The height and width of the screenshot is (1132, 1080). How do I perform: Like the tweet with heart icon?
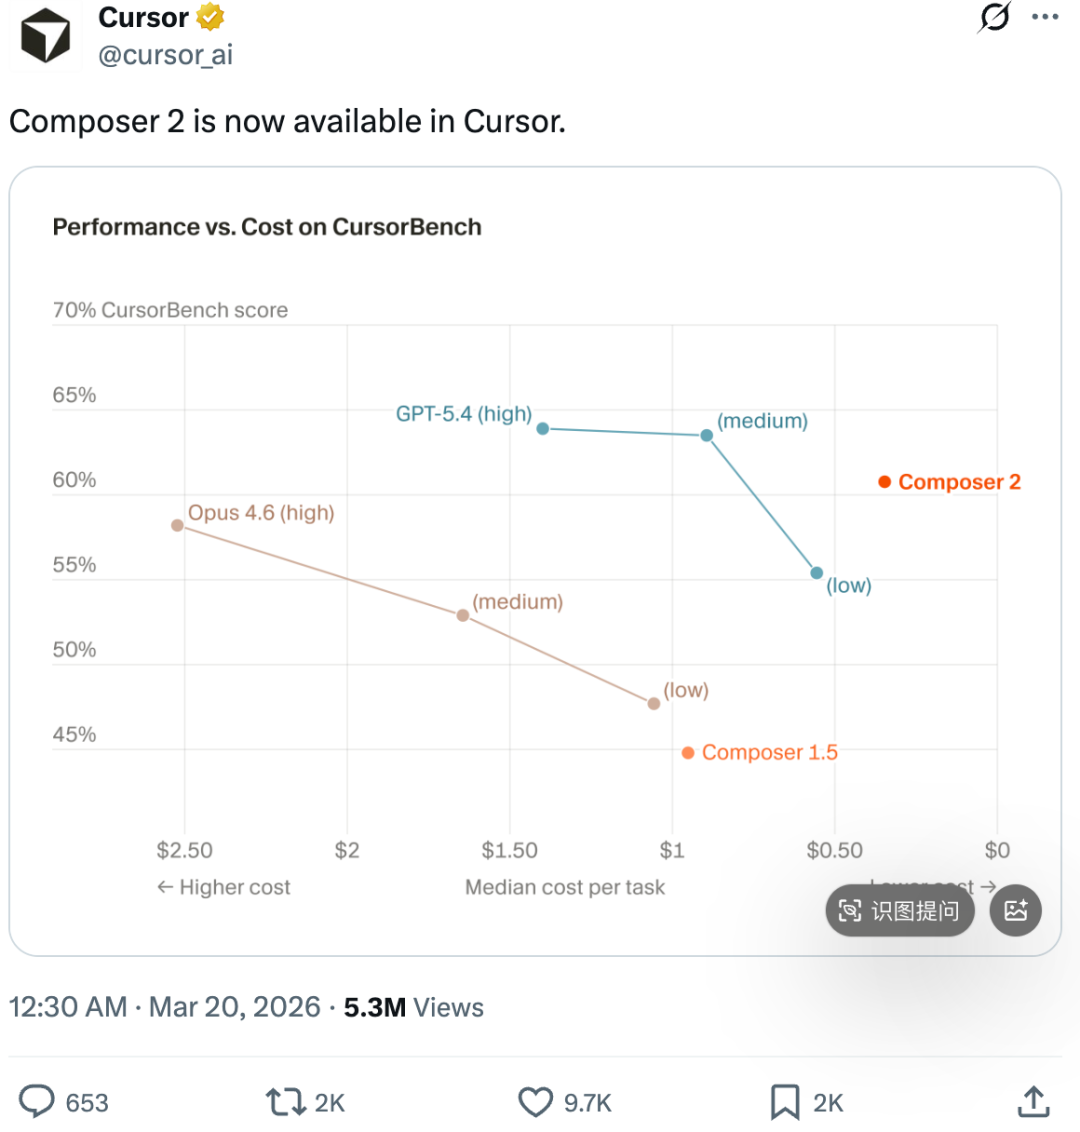click(535, 1102)
